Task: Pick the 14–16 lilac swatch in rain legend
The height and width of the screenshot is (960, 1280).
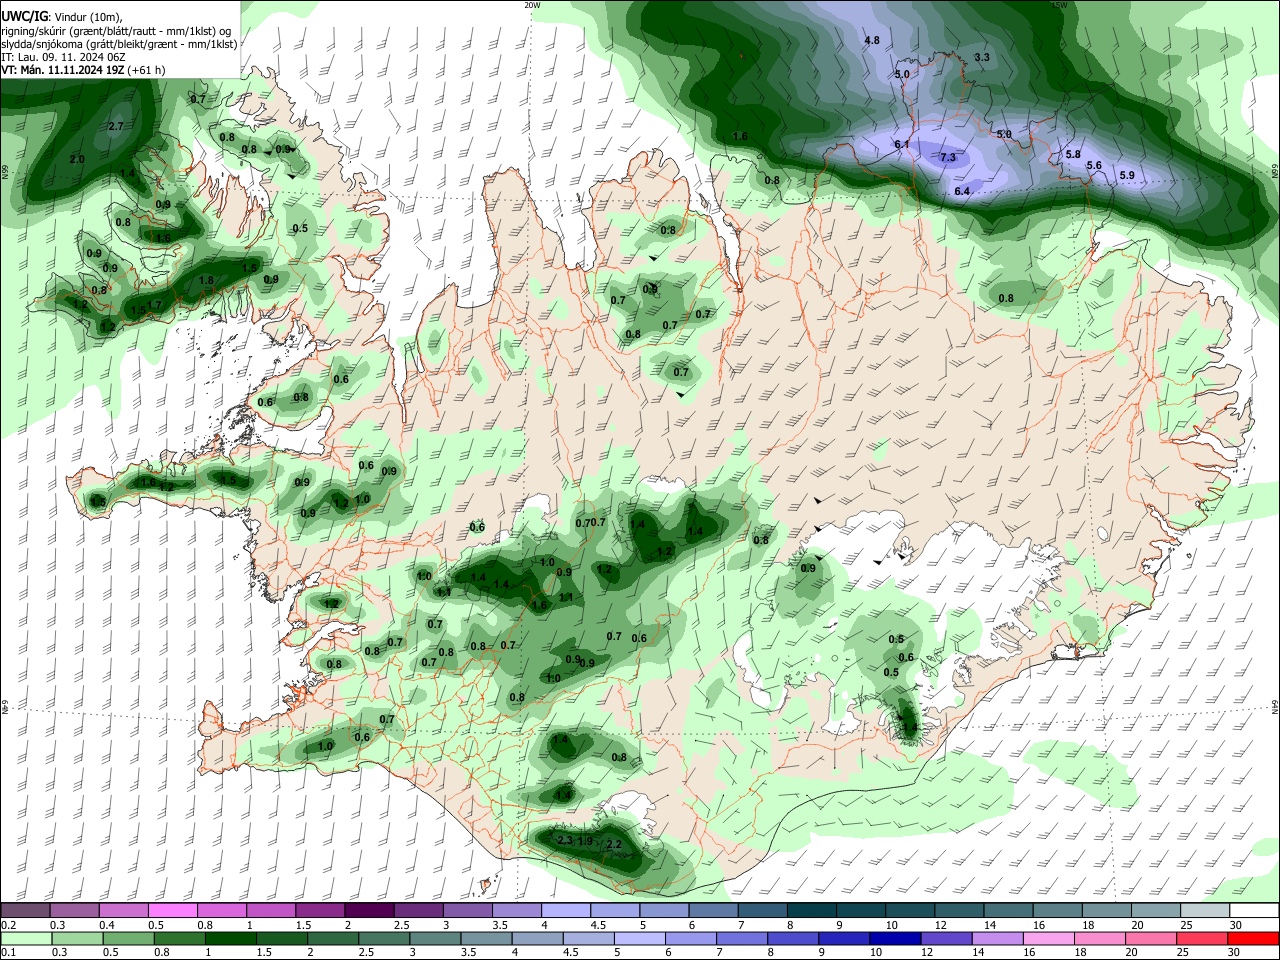Action: click(x=998, y=939)
